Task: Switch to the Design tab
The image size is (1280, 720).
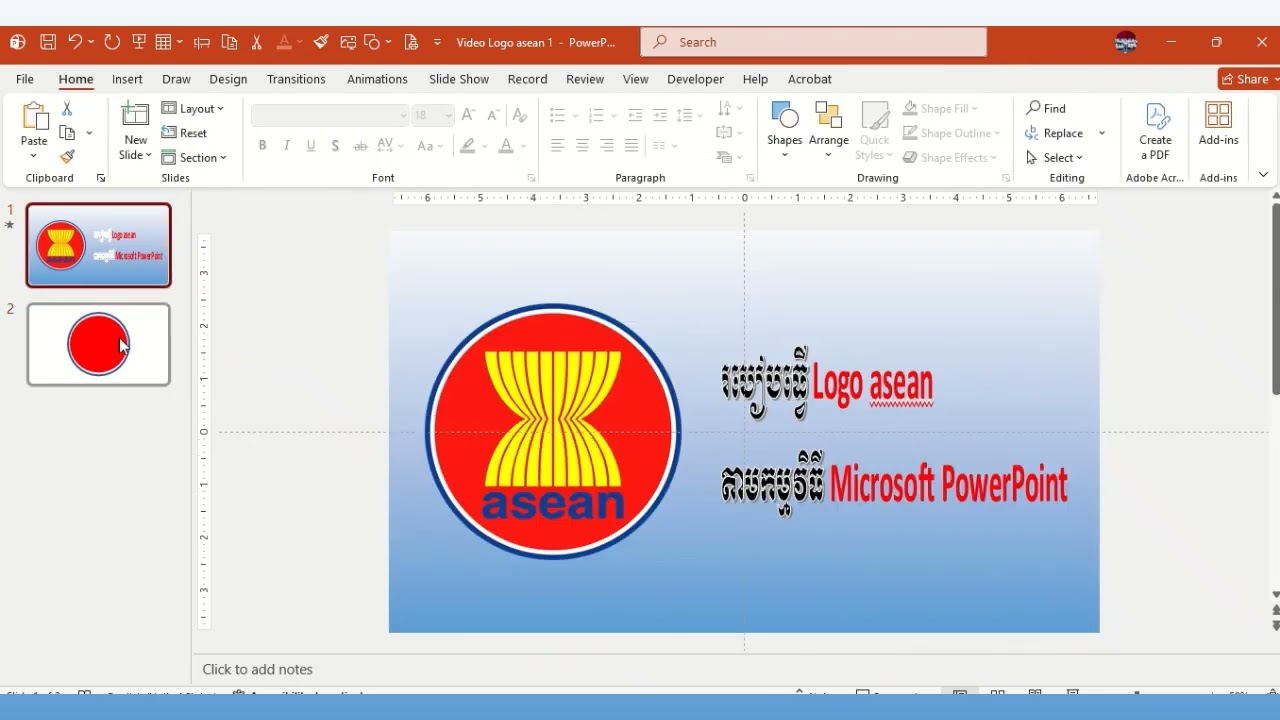Action: coord(228,79)
